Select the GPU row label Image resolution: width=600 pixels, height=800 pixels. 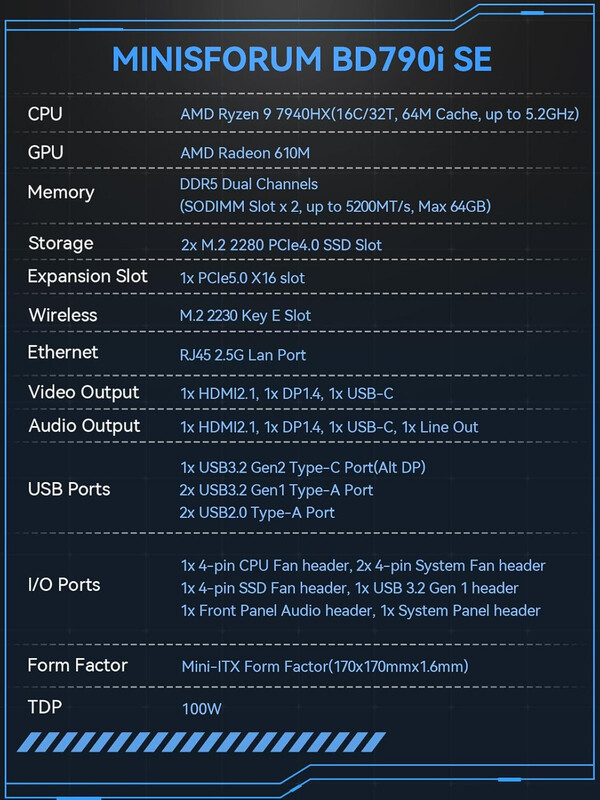click(x=45, y=153)
